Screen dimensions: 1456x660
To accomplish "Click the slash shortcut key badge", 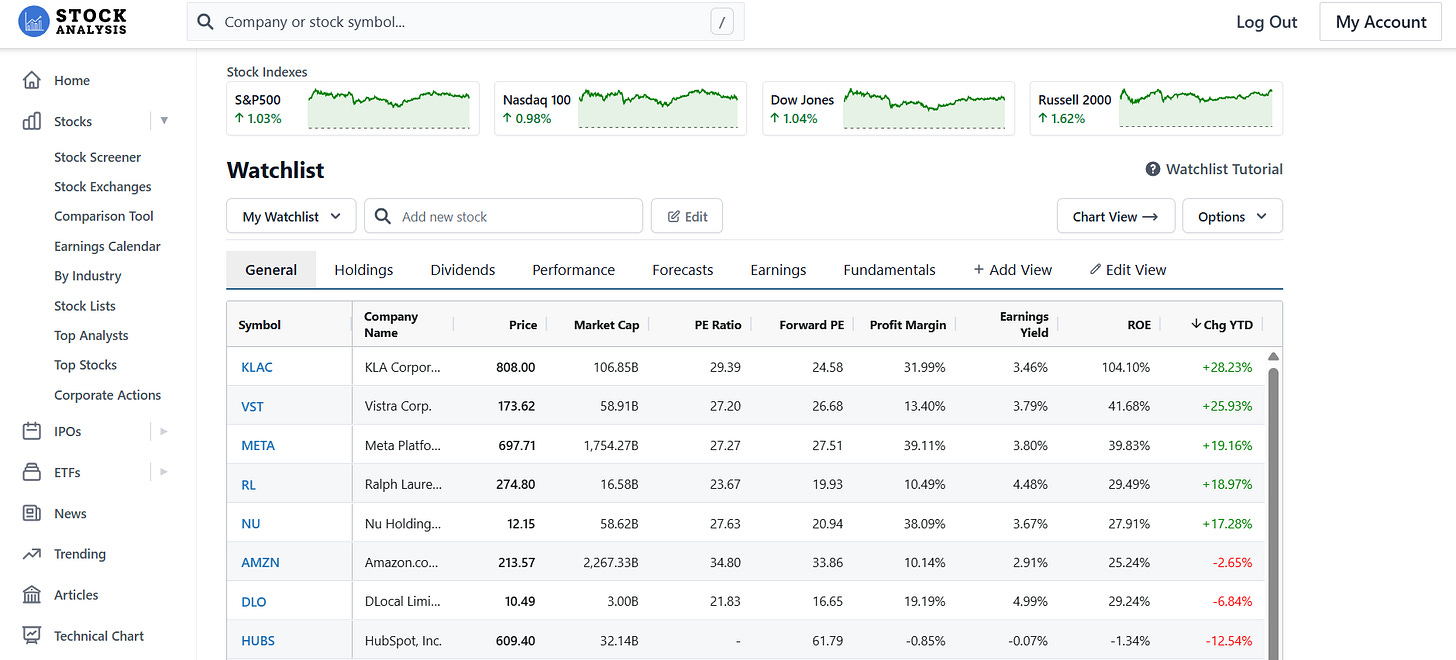I will (722, 22).
